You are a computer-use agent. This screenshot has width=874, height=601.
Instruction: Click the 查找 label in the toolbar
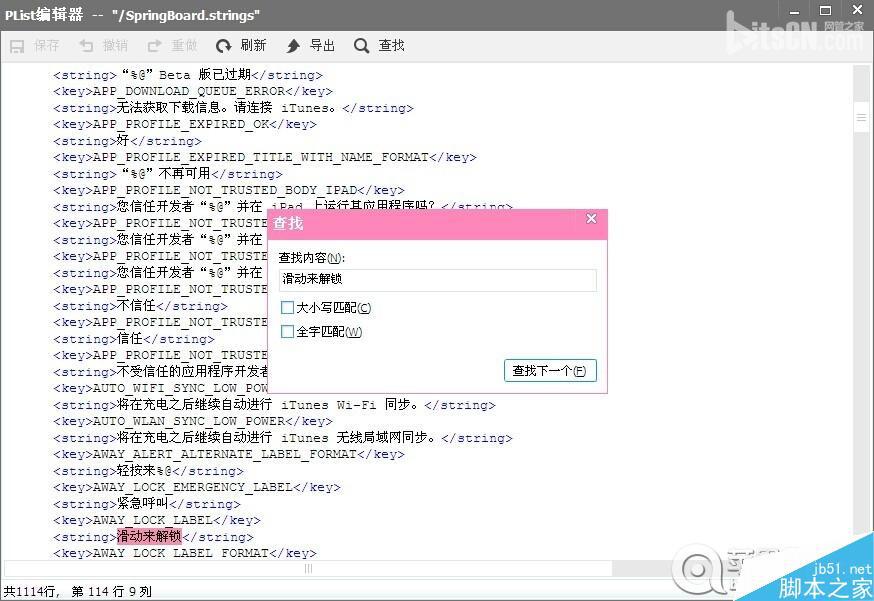coord(391,45)
